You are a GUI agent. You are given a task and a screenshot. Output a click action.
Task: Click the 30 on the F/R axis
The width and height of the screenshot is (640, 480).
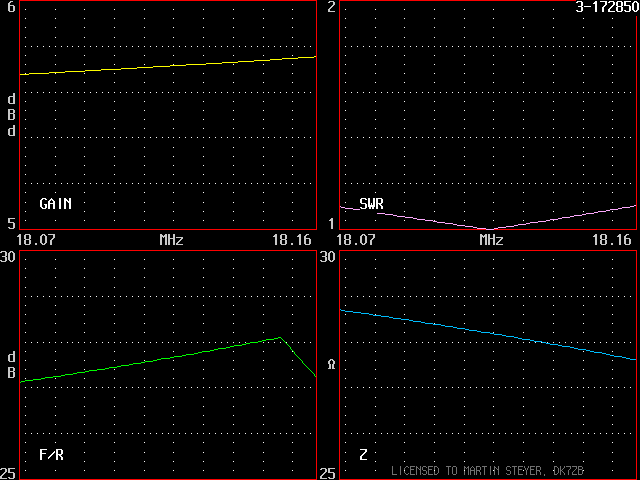point(8,257)
